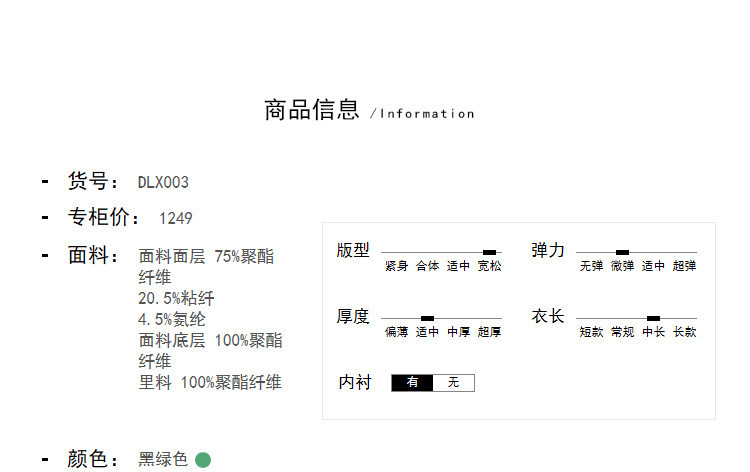Choose 长款 under the 衣长 scale

[684, 332]
